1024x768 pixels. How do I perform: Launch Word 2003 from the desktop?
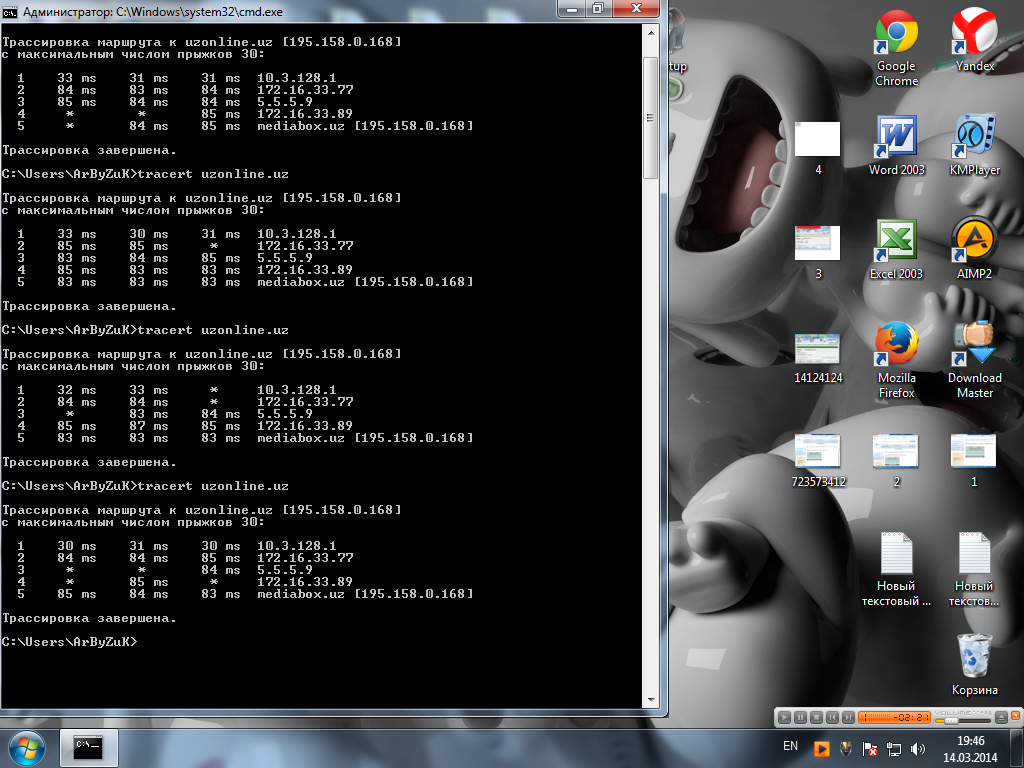pos(896,138)
